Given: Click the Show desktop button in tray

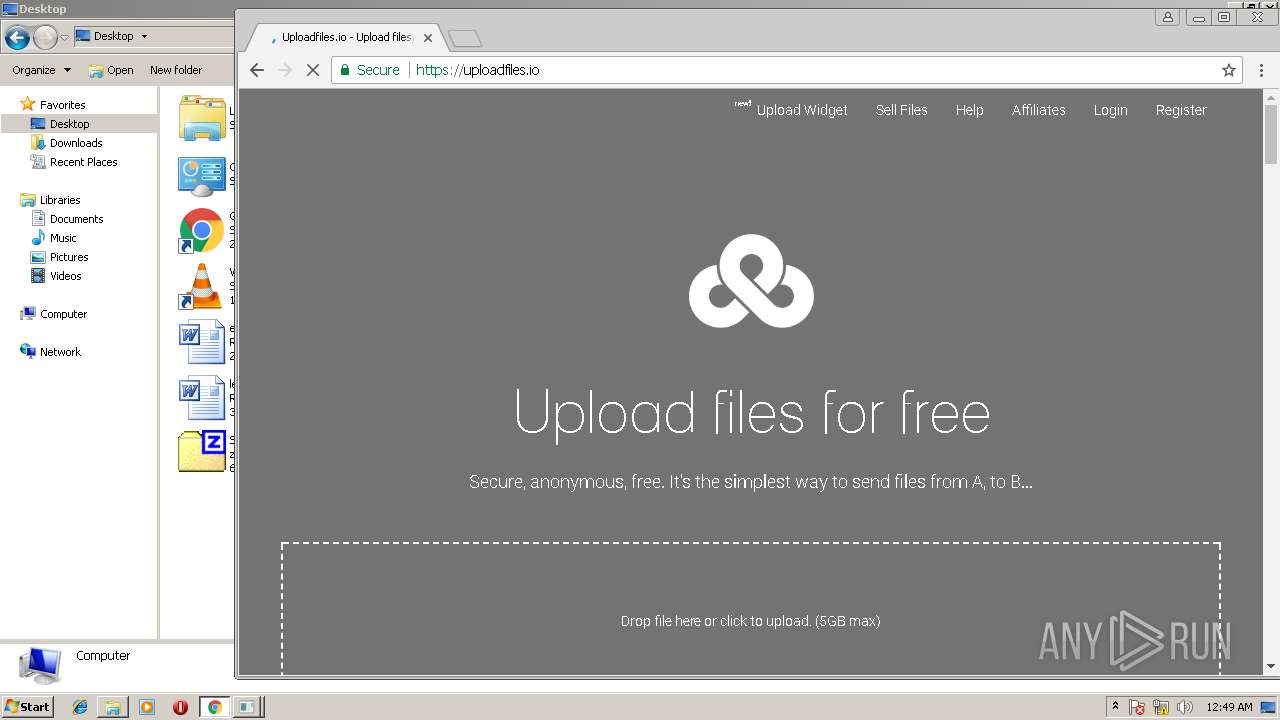Looking at the screenshot, I should coord(1270,707).
